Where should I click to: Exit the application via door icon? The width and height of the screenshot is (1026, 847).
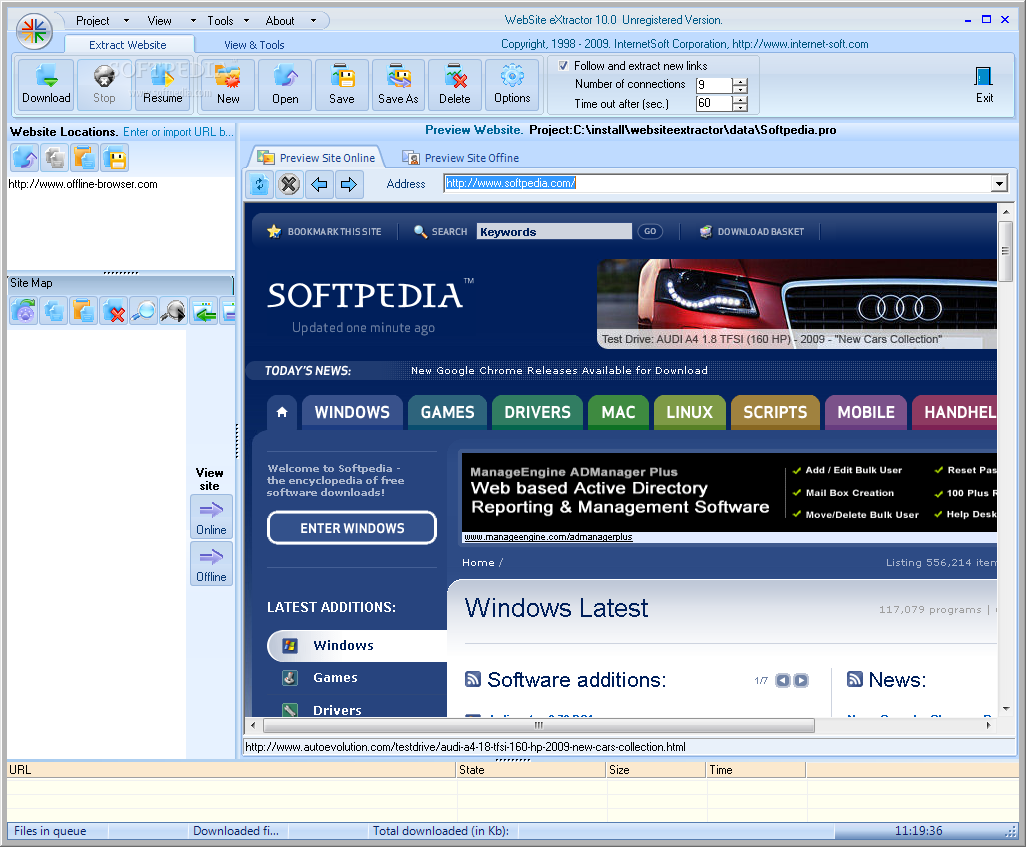coord(984,84)
